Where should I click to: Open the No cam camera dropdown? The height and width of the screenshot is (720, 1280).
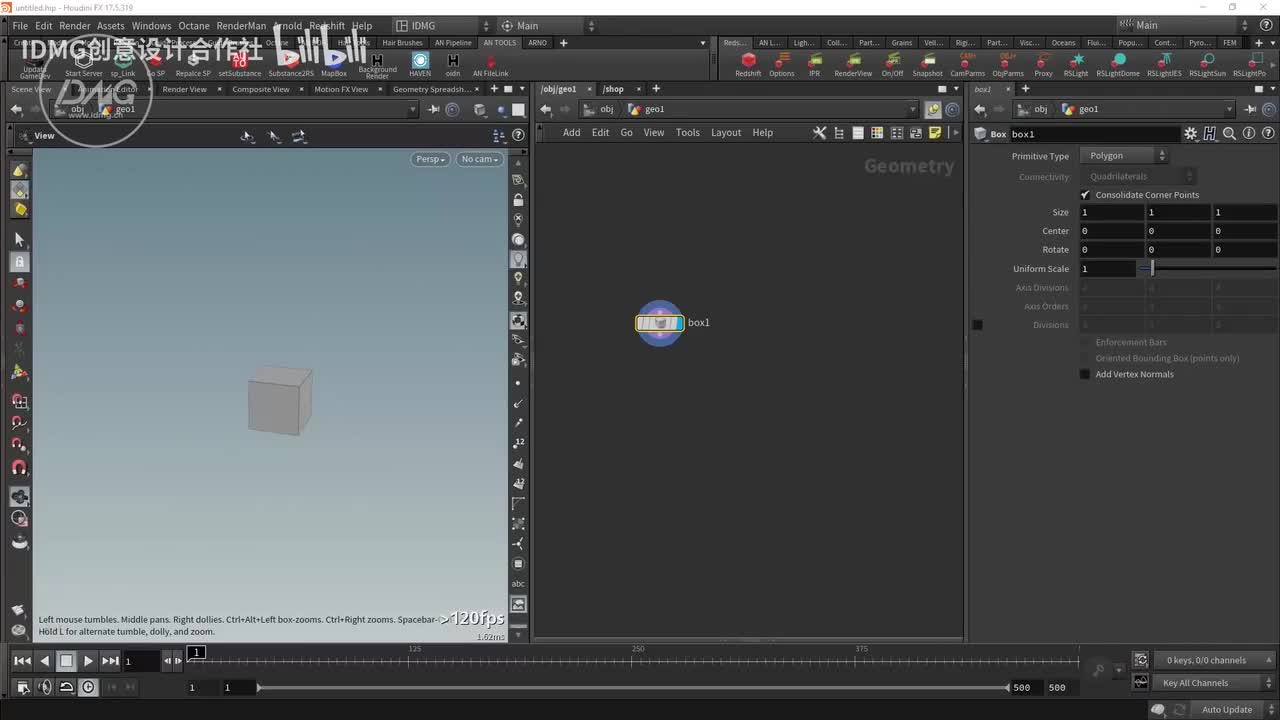479,159
